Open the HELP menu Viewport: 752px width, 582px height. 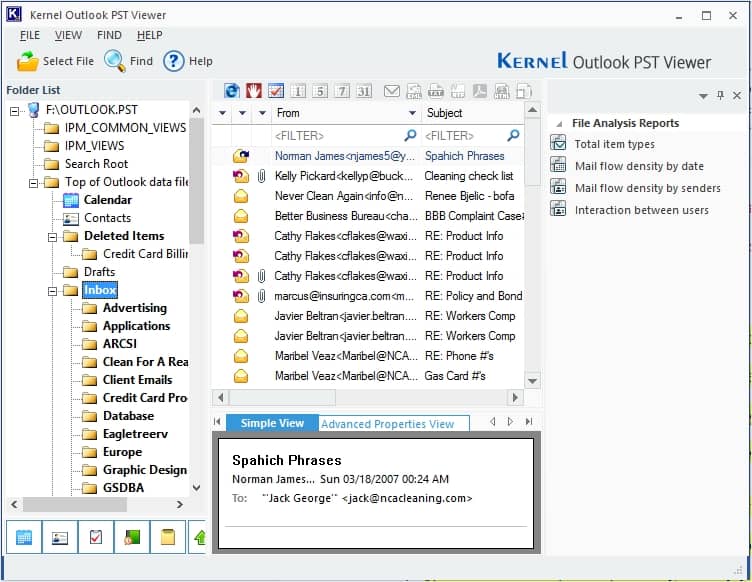click(x=150, y=35)
